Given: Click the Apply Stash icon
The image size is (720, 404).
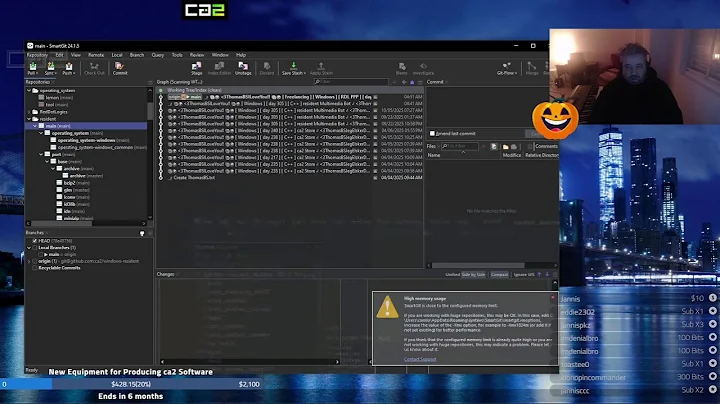Looking at the screenshot, I should point(321,68).
